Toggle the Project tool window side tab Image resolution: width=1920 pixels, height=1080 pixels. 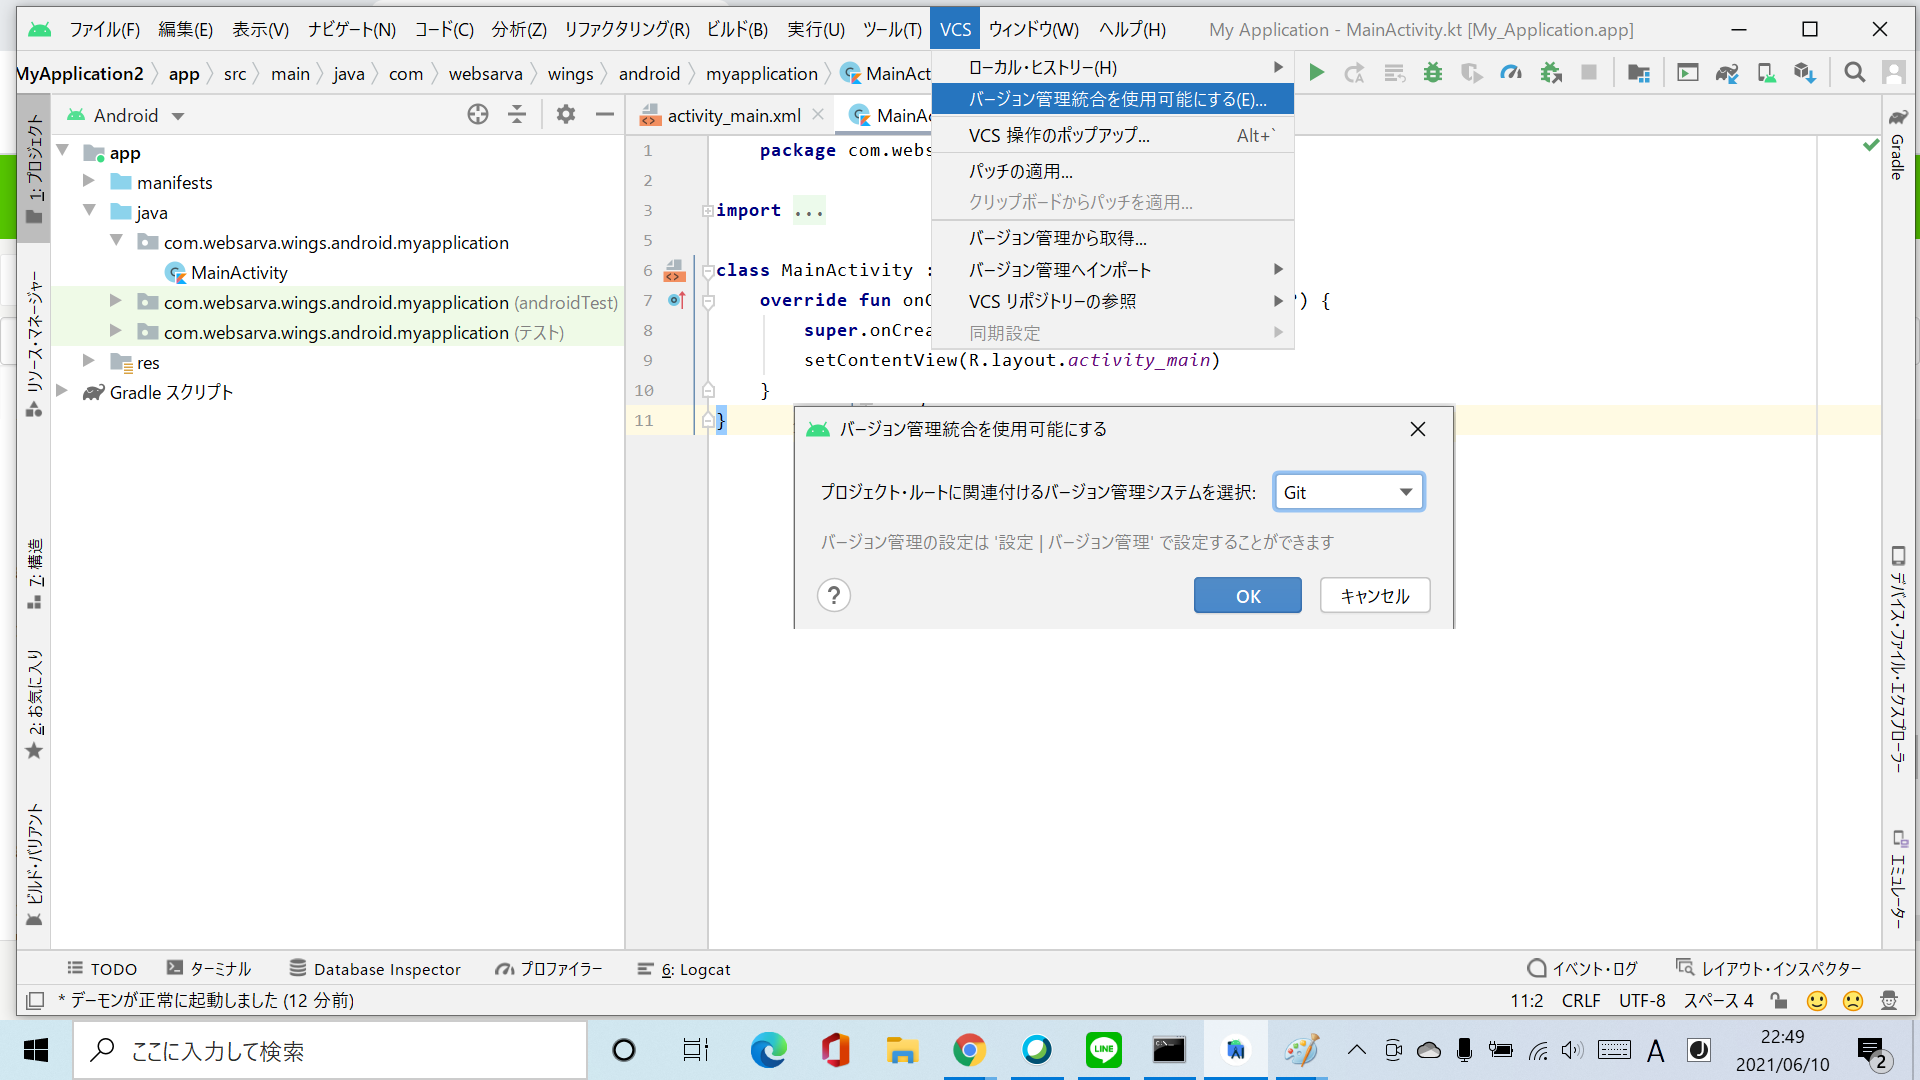click(34, 167)
